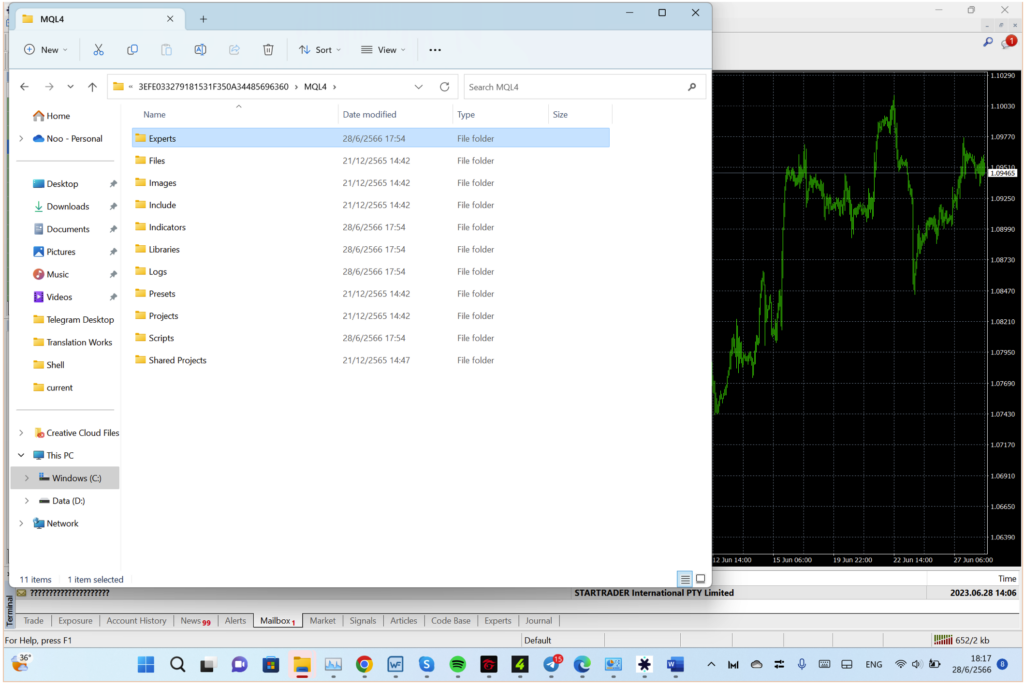
Task: Click the Rename icon in Explorer toolbar
Action: (200, 50)
